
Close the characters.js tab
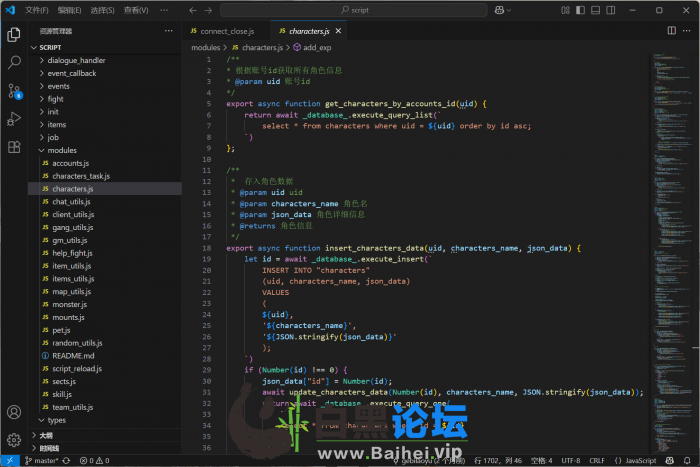point(338,31)
